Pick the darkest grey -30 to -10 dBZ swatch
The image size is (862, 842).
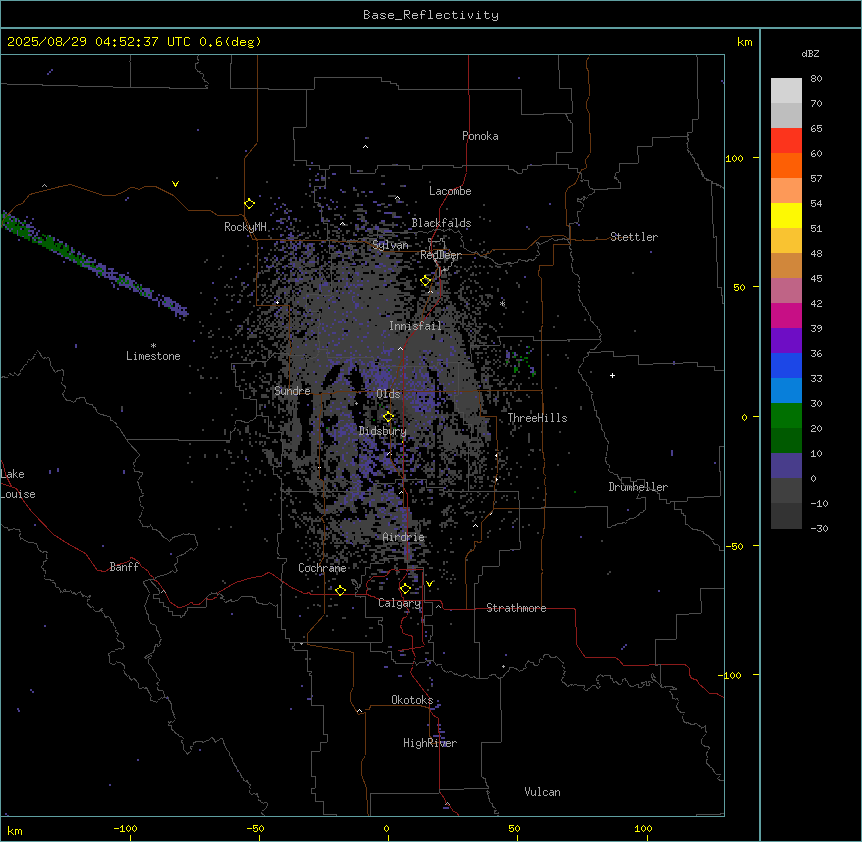[786, 516]
